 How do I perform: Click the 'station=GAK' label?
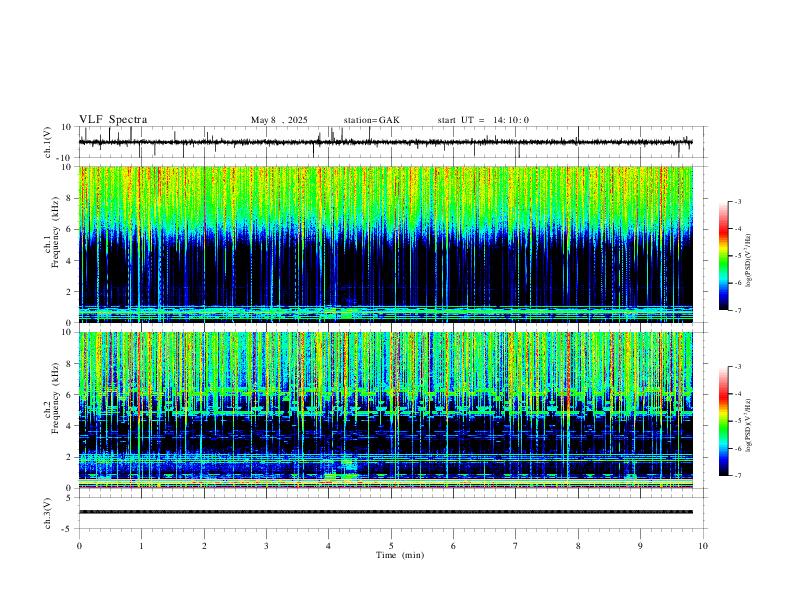click(x=372, y=120)
